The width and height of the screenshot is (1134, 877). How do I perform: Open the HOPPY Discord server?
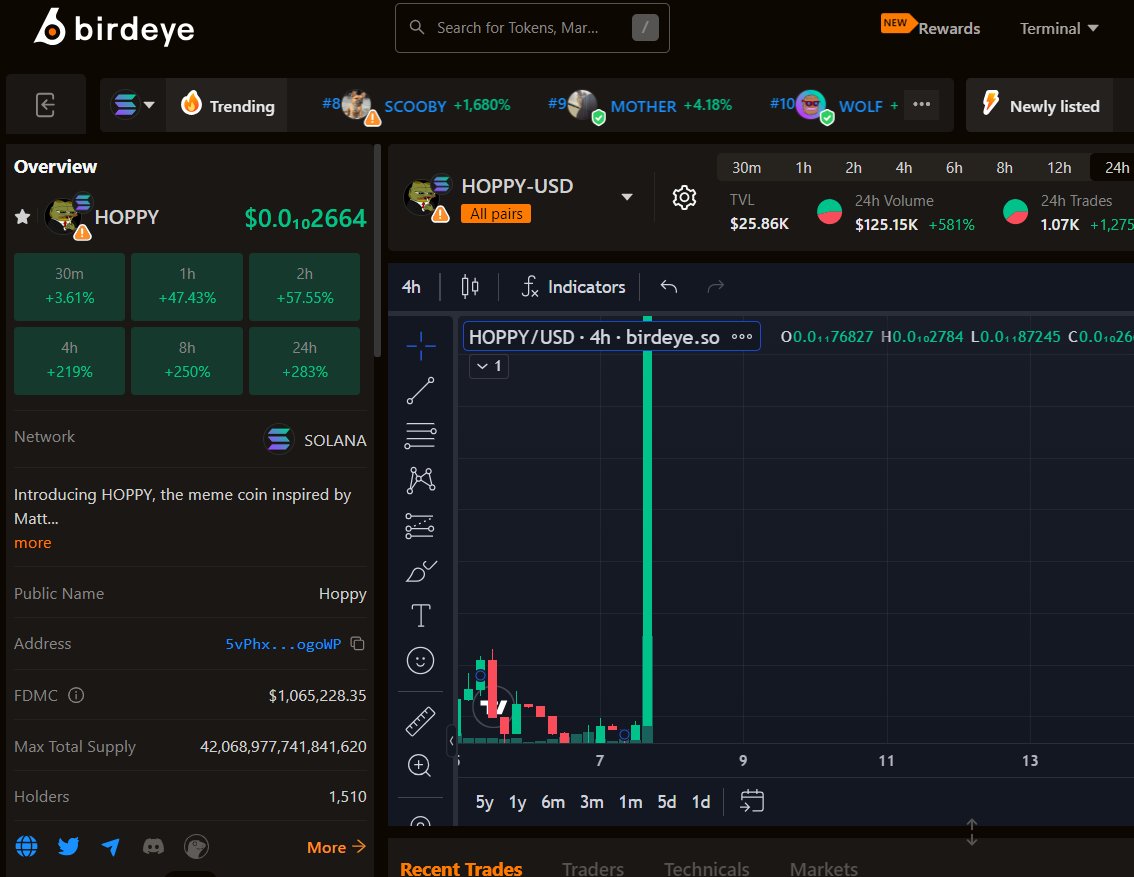tap(153, 846)
